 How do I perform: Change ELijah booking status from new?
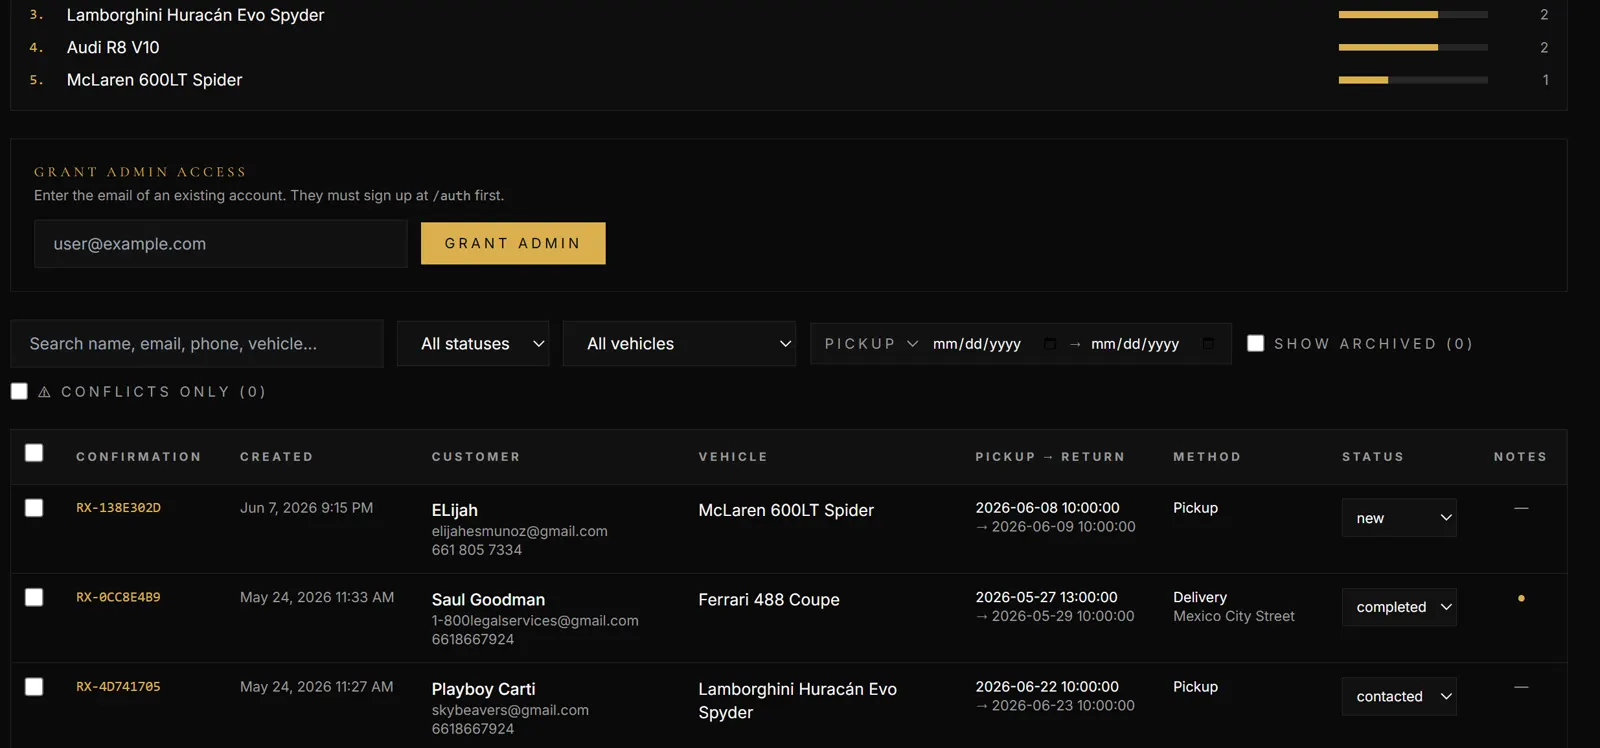coord(1399,518)
